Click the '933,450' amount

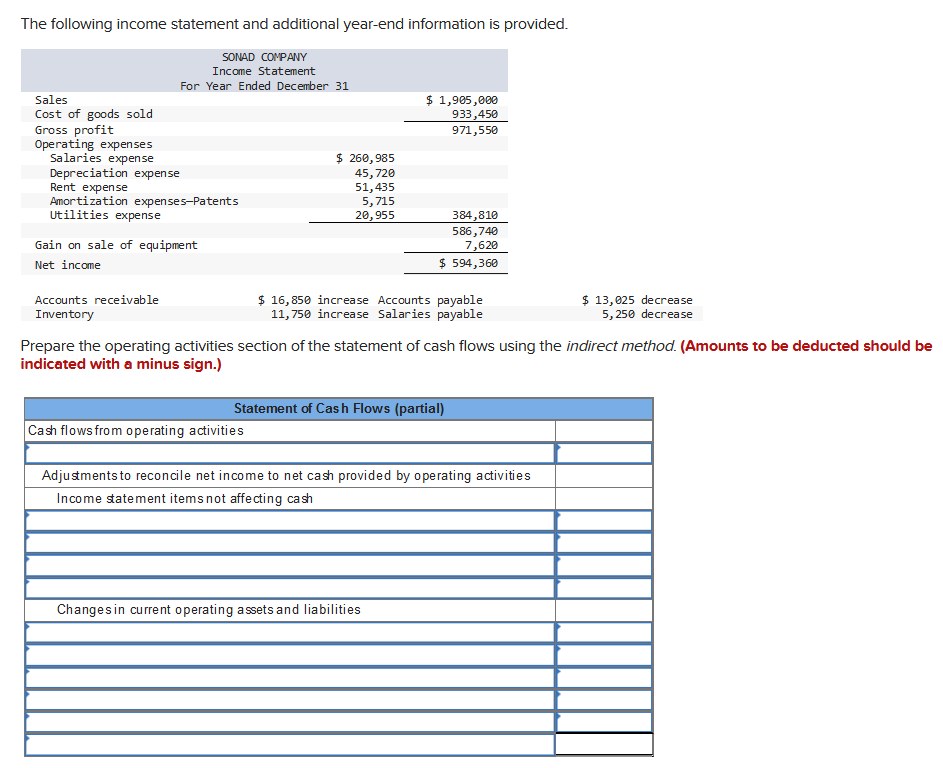(475, 114)
